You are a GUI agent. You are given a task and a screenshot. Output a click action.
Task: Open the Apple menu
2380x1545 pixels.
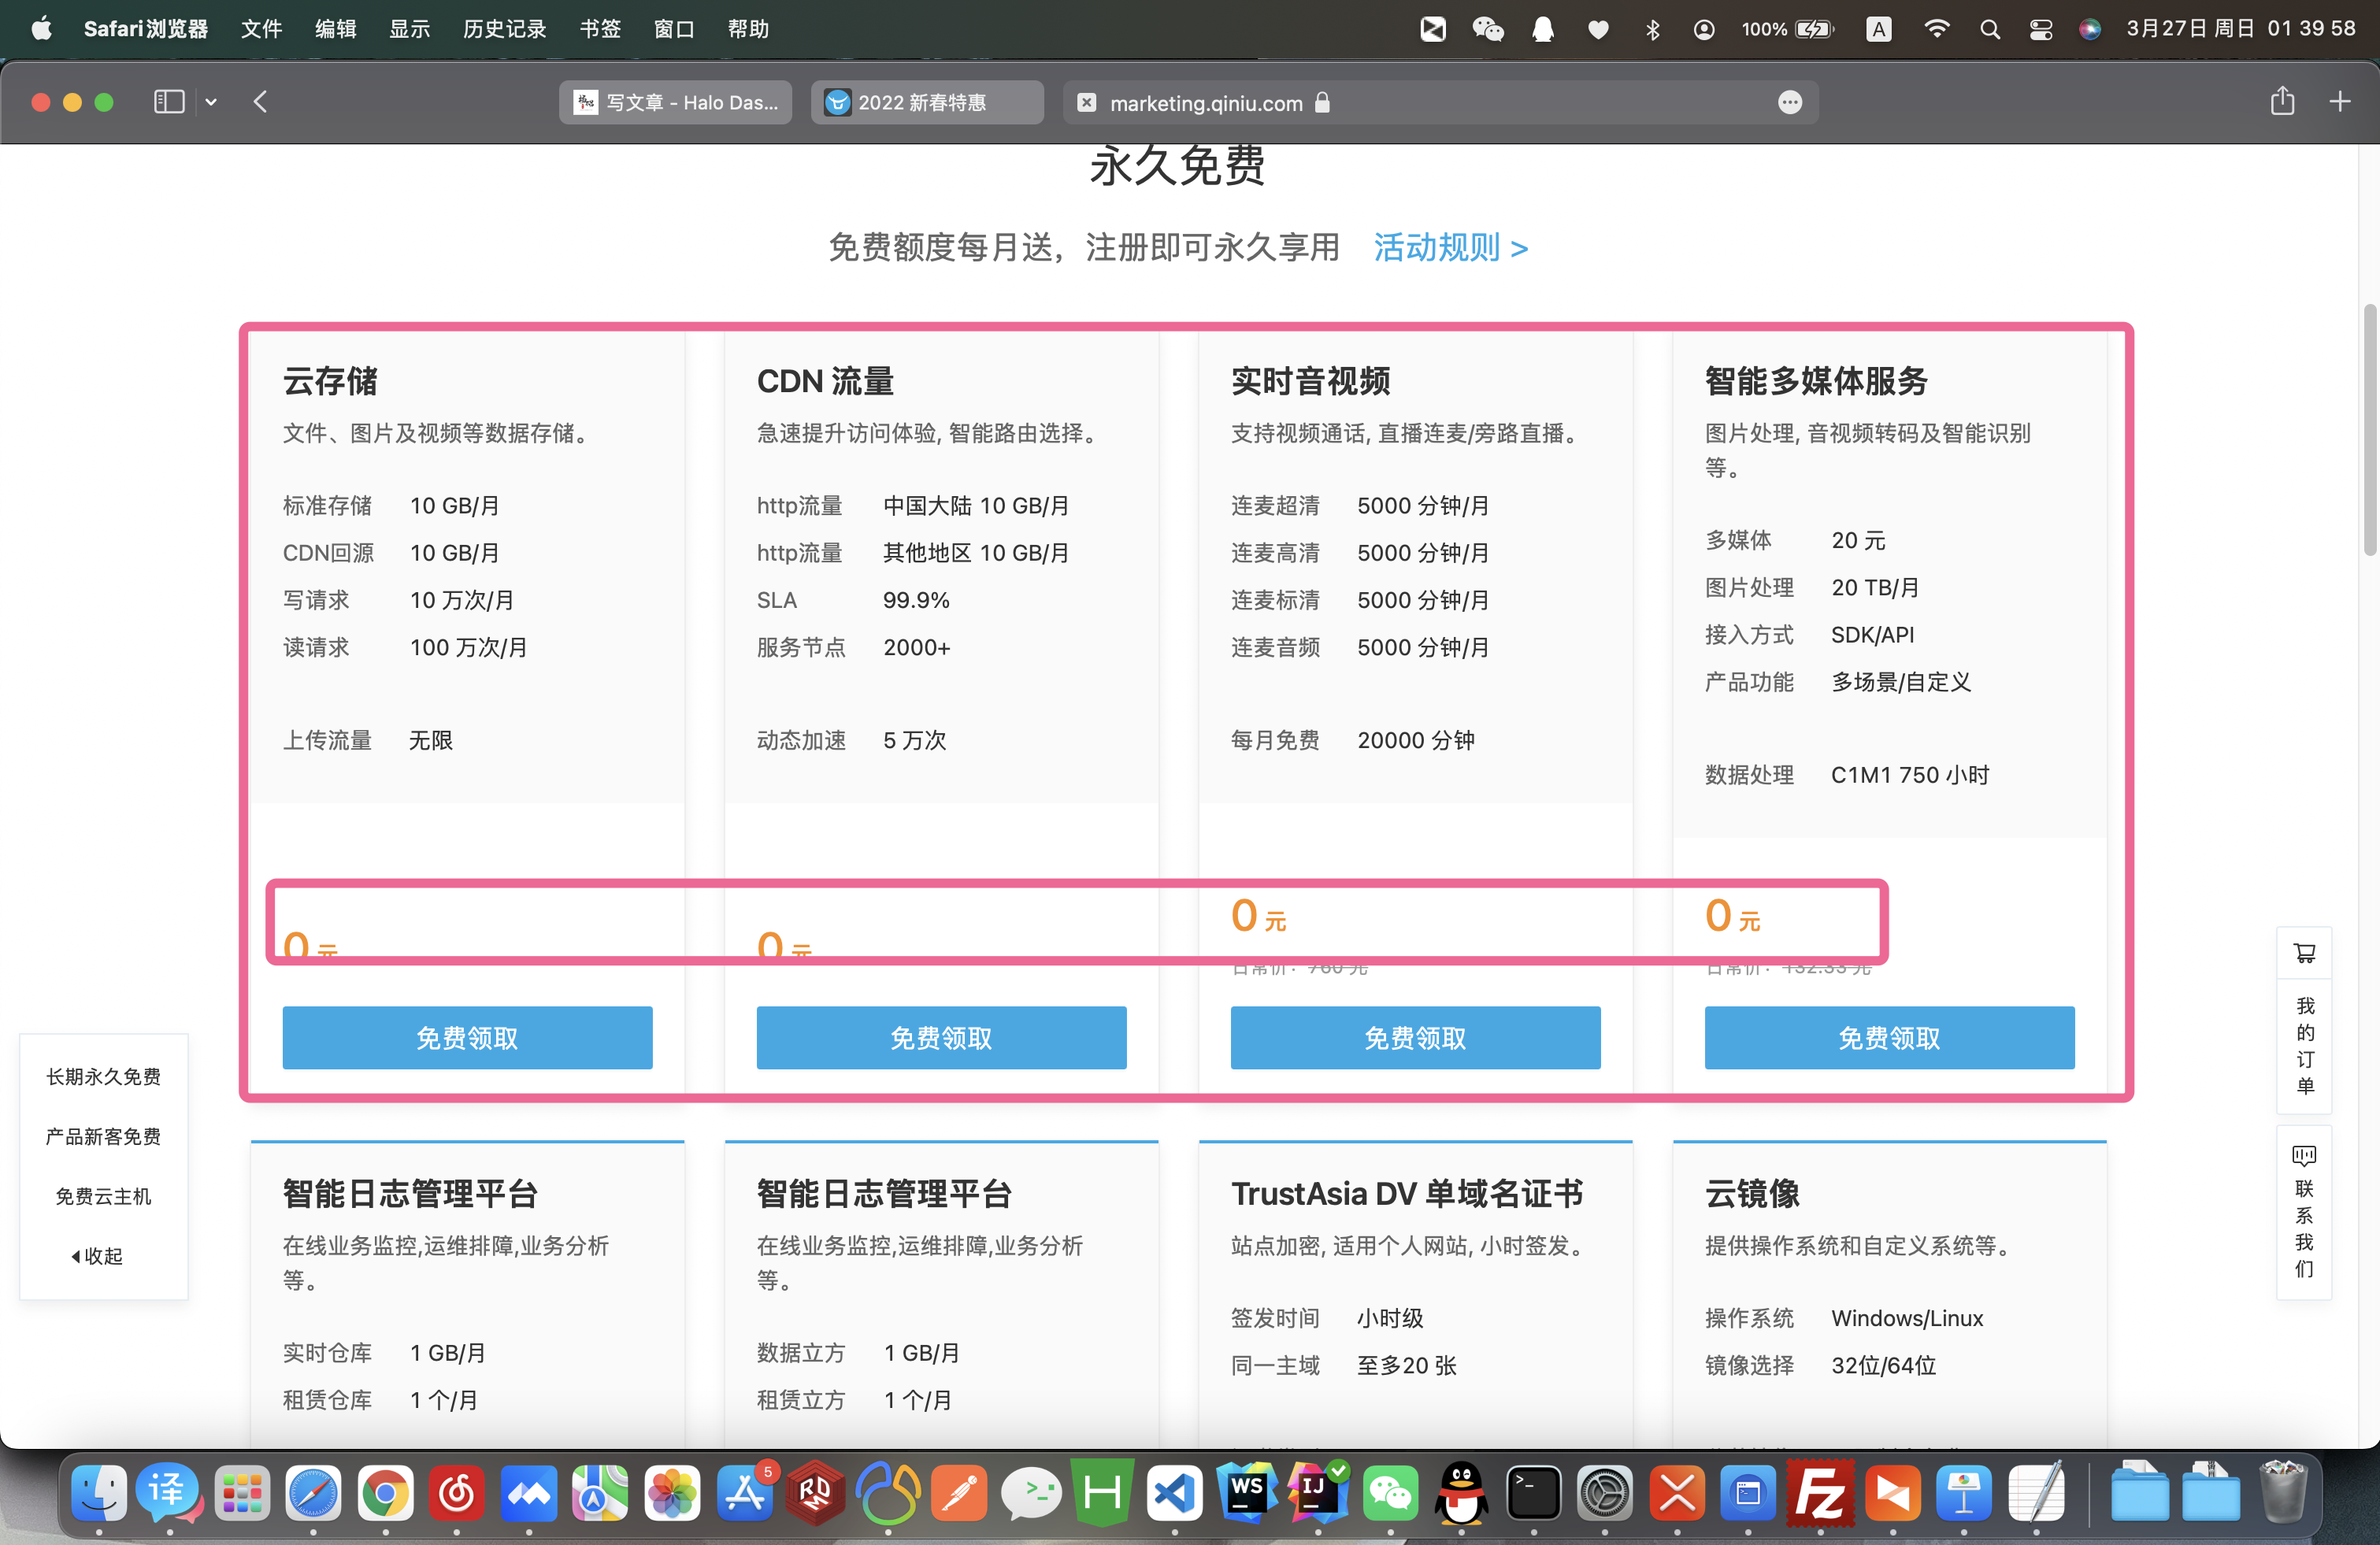tap(41, 28)
